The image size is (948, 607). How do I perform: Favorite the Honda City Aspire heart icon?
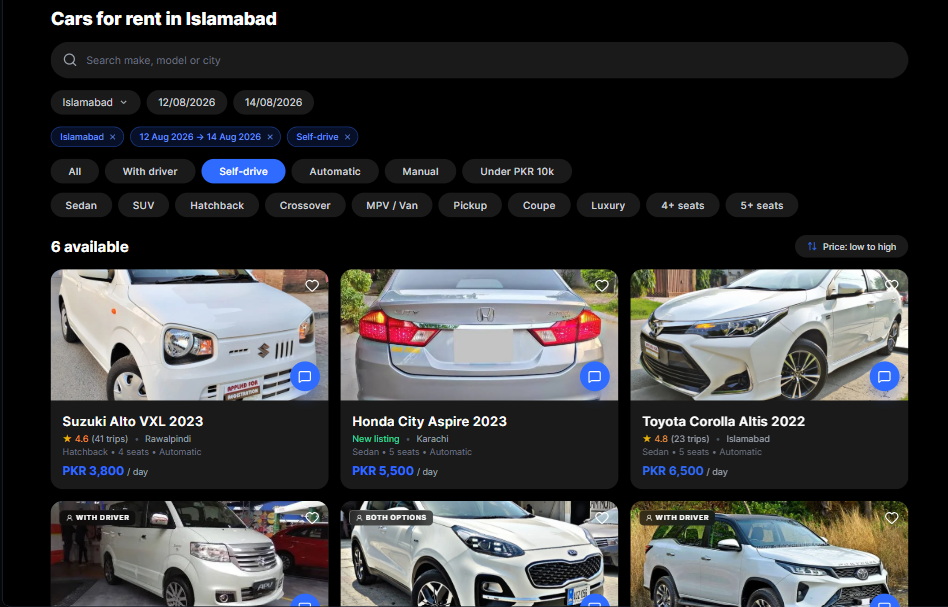click(602, 285)
